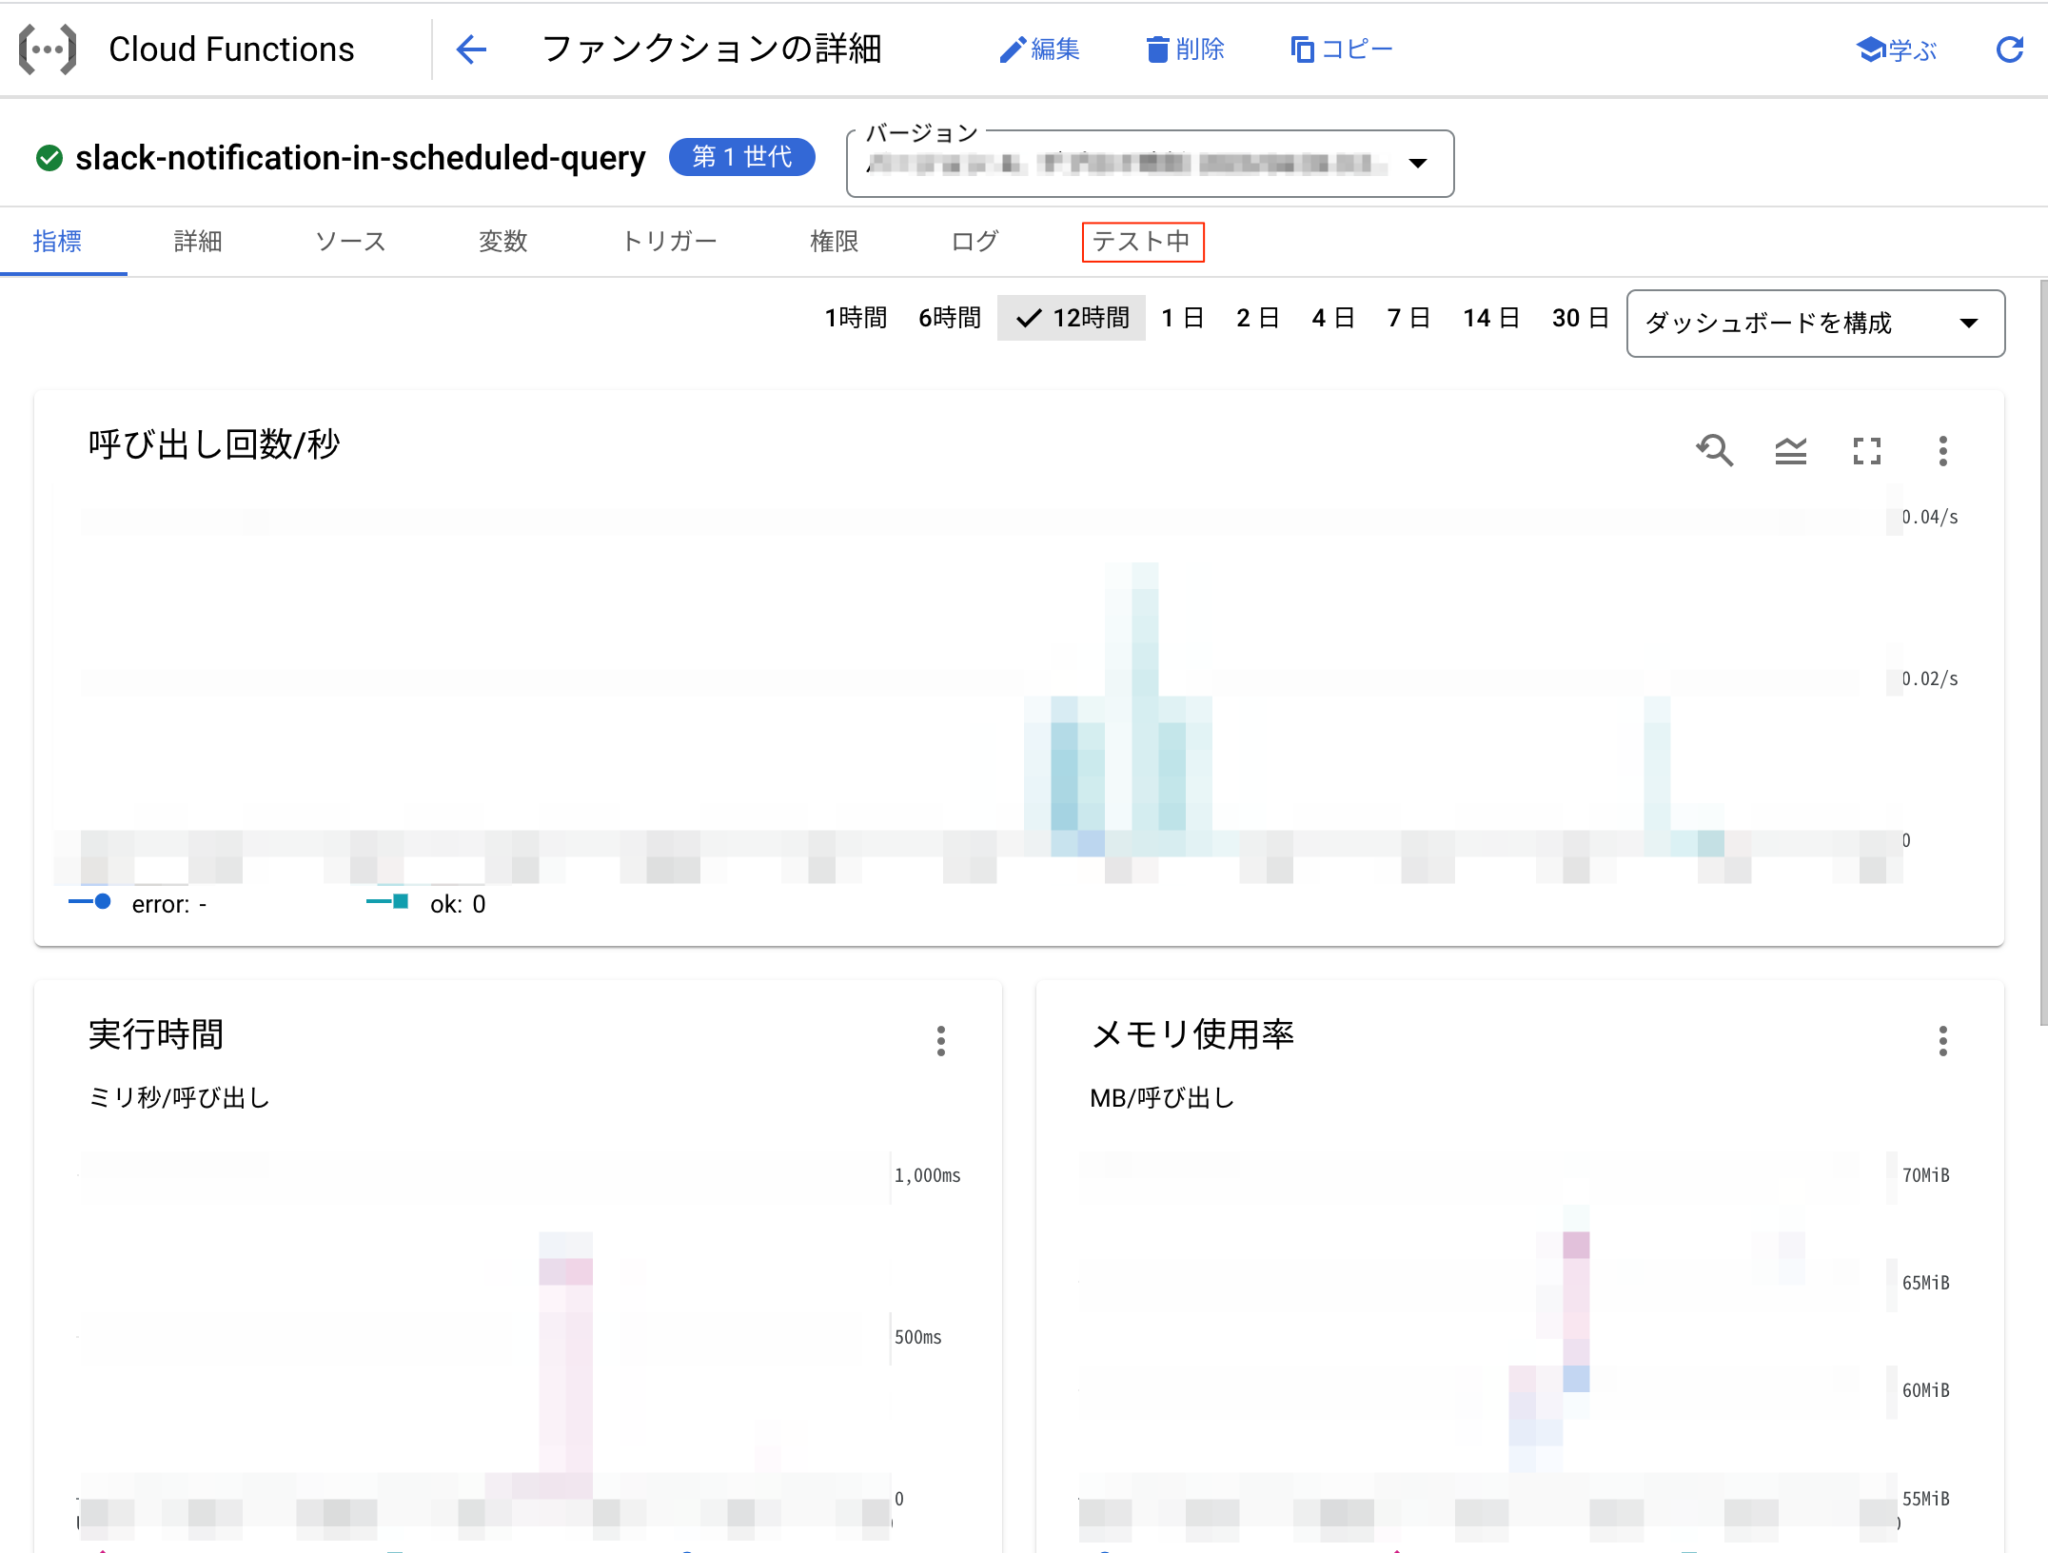Open the ダッシュボードを構成 dropdown
The height and width of the screenshot is (1553, 2048).
(x=1814, y=322)
